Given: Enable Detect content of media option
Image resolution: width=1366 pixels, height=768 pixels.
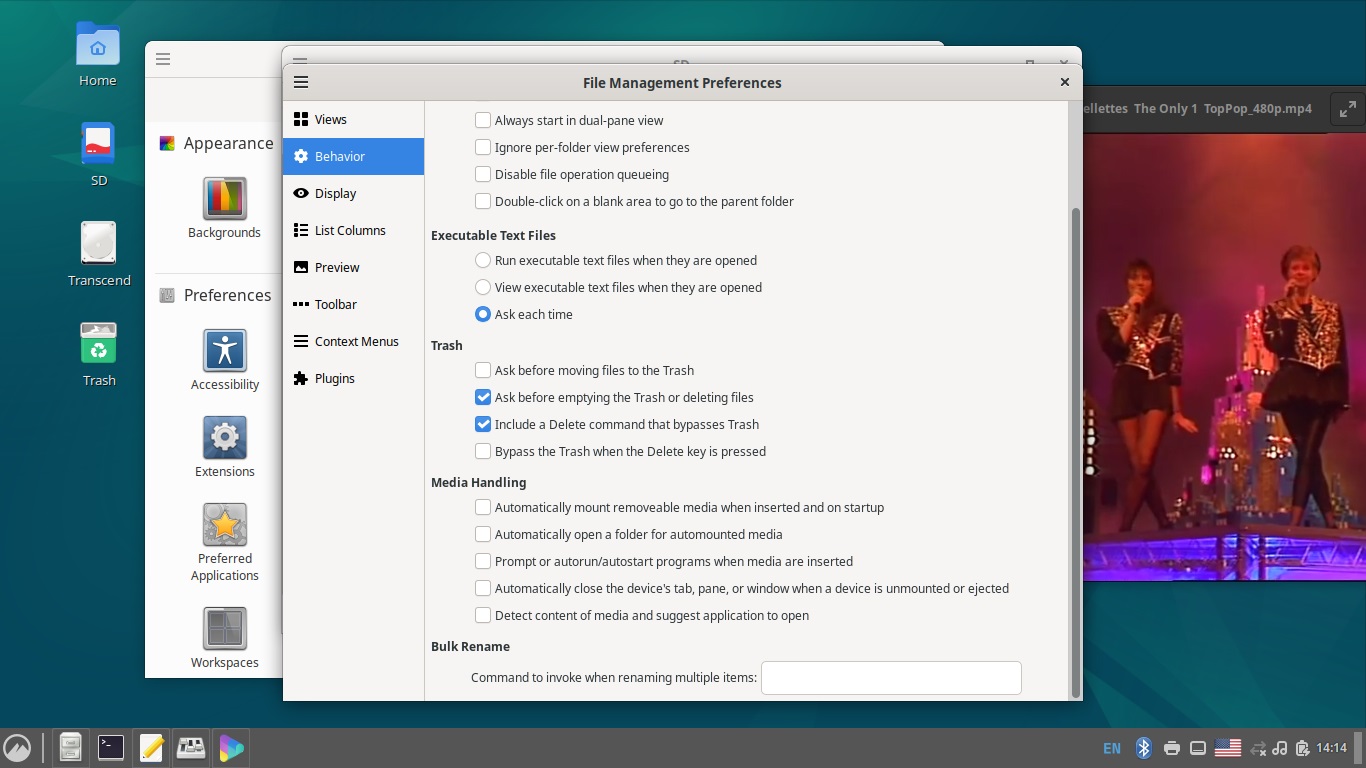Looking at the screenshot, I should point(483,615).
